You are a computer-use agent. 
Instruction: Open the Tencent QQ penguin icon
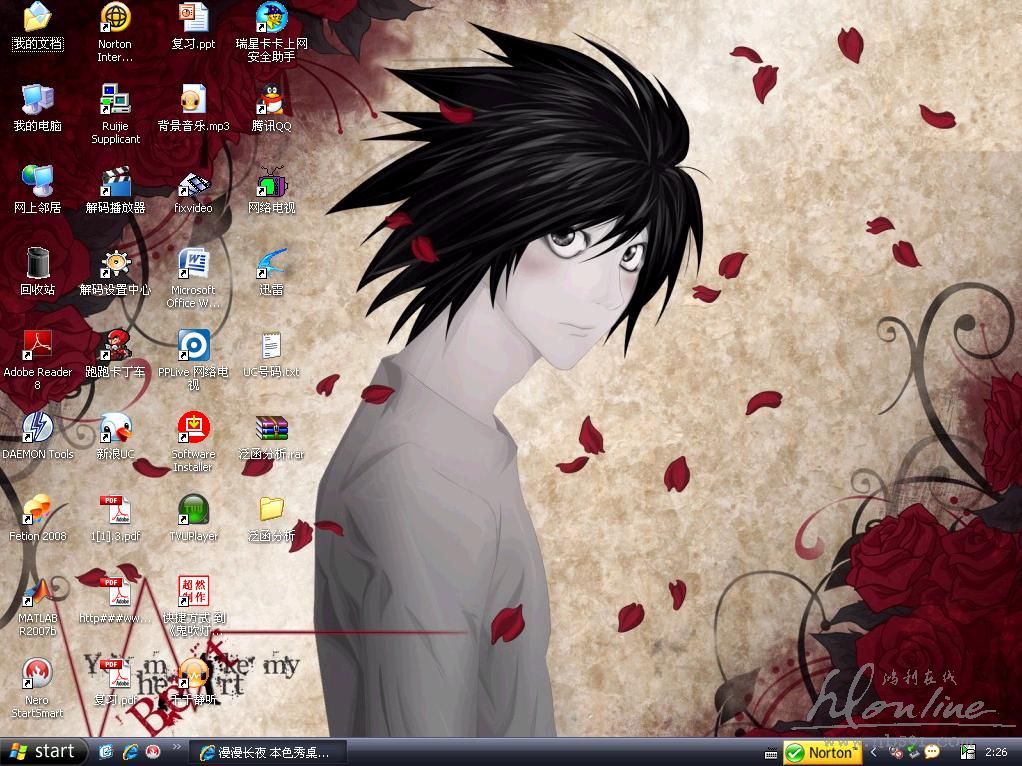[271, 100]
